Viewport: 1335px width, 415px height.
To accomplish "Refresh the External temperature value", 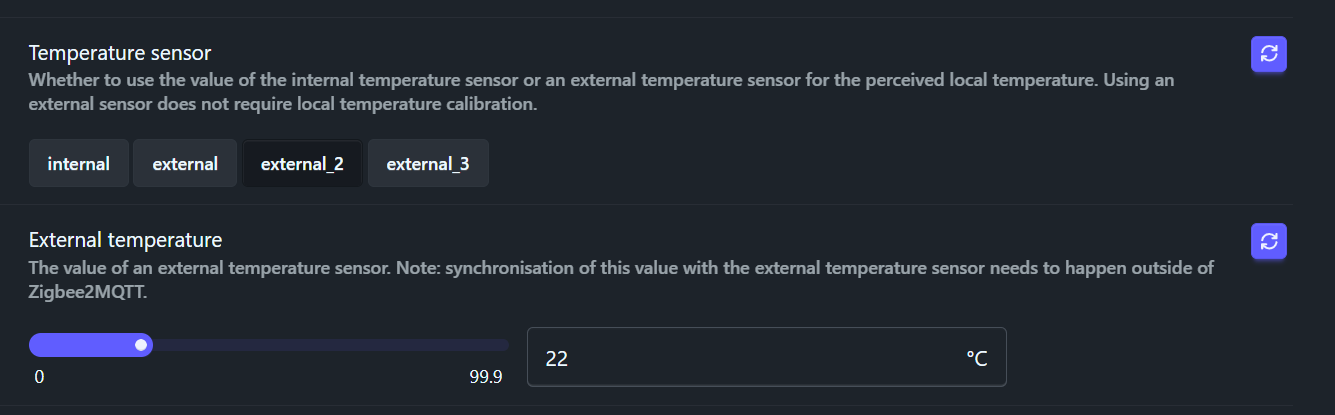I will (x=1268, y=241).
